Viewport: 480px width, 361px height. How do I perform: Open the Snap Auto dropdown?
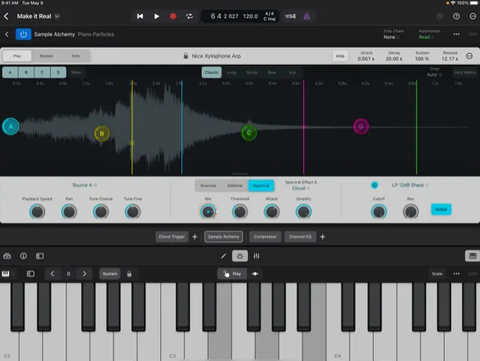(x=434, y=72)
